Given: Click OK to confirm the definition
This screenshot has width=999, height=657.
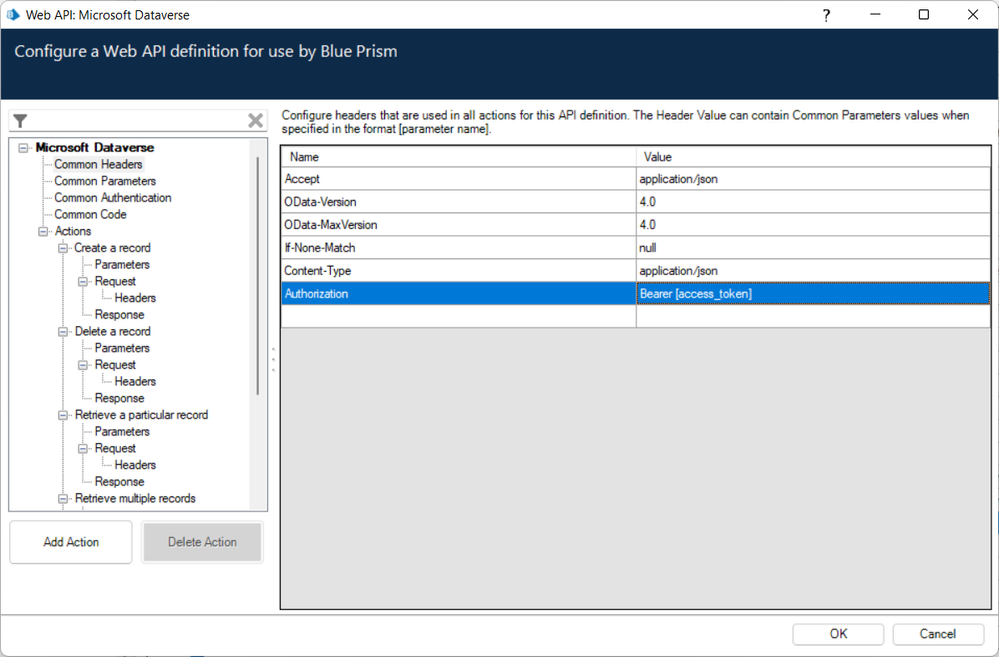Looking at the screenshot, I should pyautogui.click(x=837, y=633).
